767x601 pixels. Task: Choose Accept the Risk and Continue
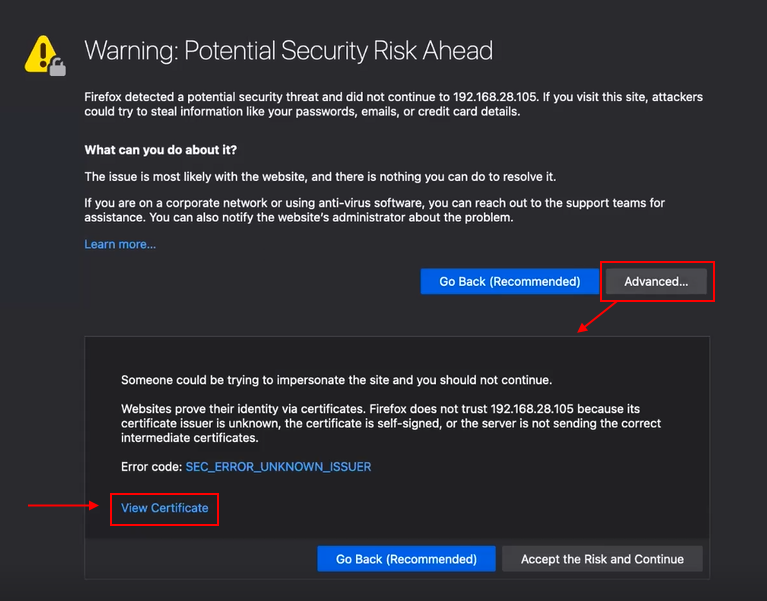coord(602,559)
